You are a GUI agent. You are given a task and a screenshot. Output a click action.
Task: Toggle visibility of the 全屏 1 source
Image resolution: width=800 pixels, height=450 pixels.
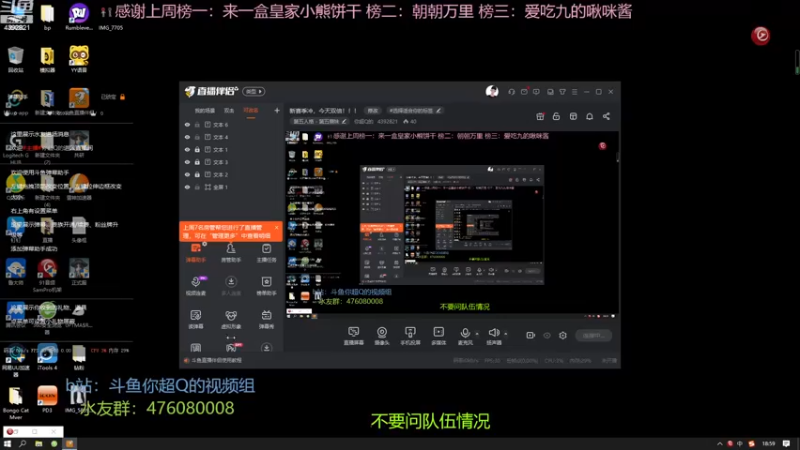tap(187, 187)
